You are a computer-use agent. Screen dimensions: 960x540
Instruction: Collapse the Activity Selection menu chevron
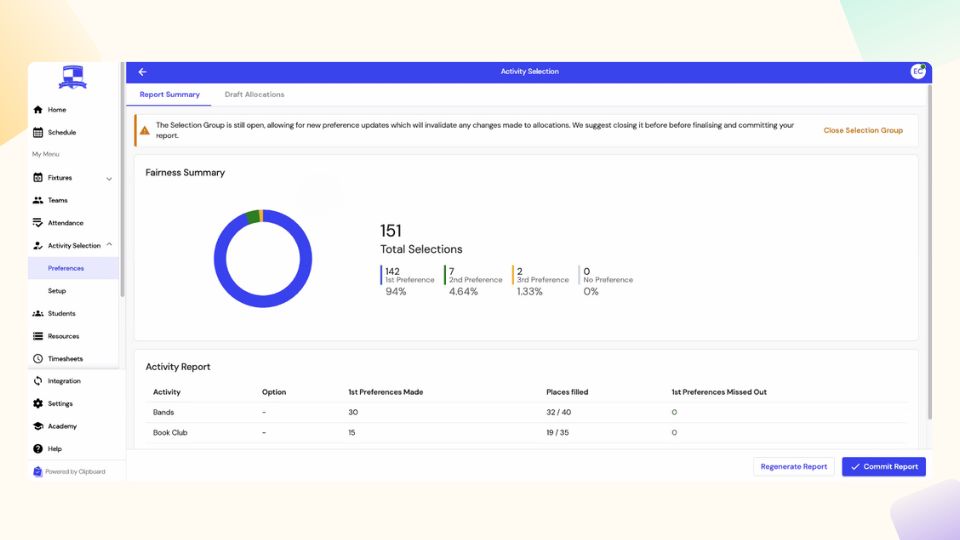(109, 244)
